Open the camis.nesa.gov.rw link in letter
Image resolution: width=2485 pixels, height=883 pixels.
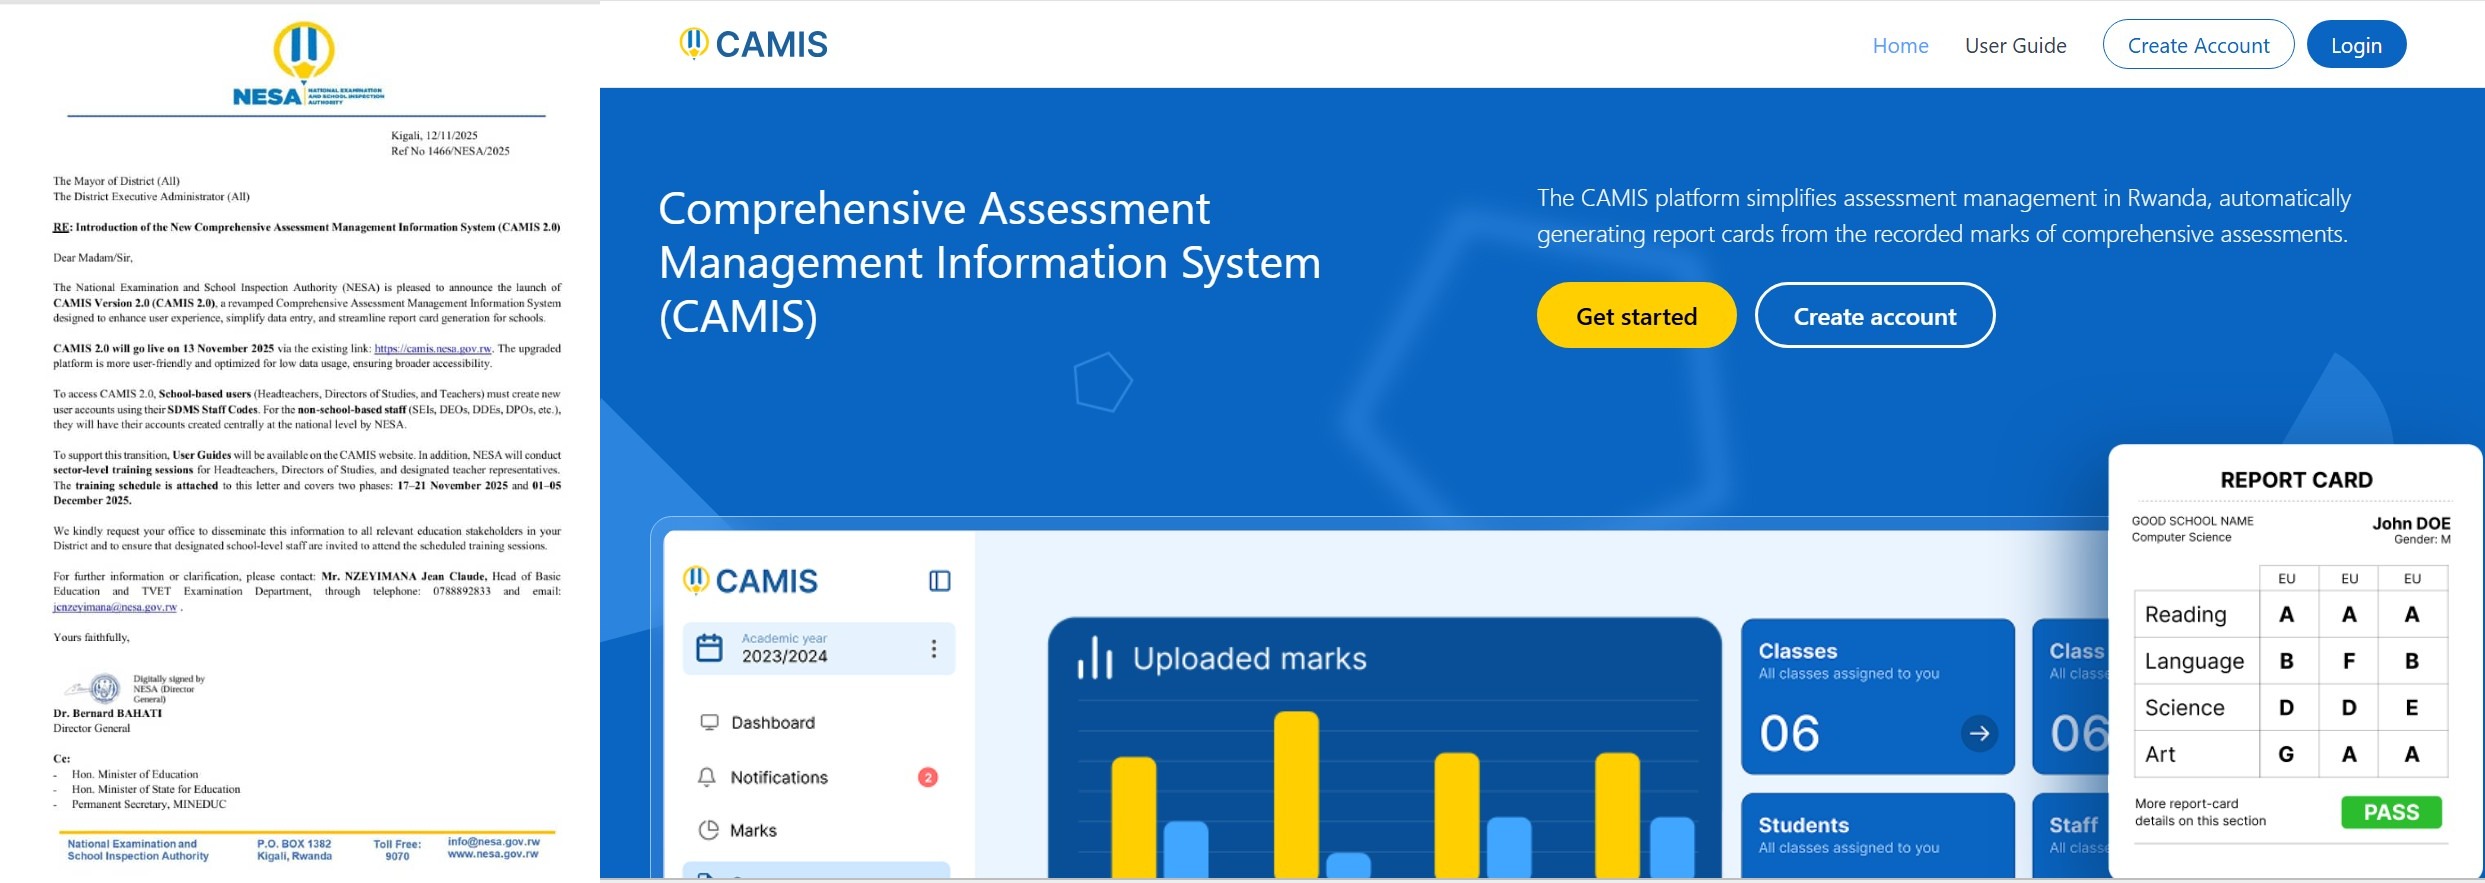[432, 349]
